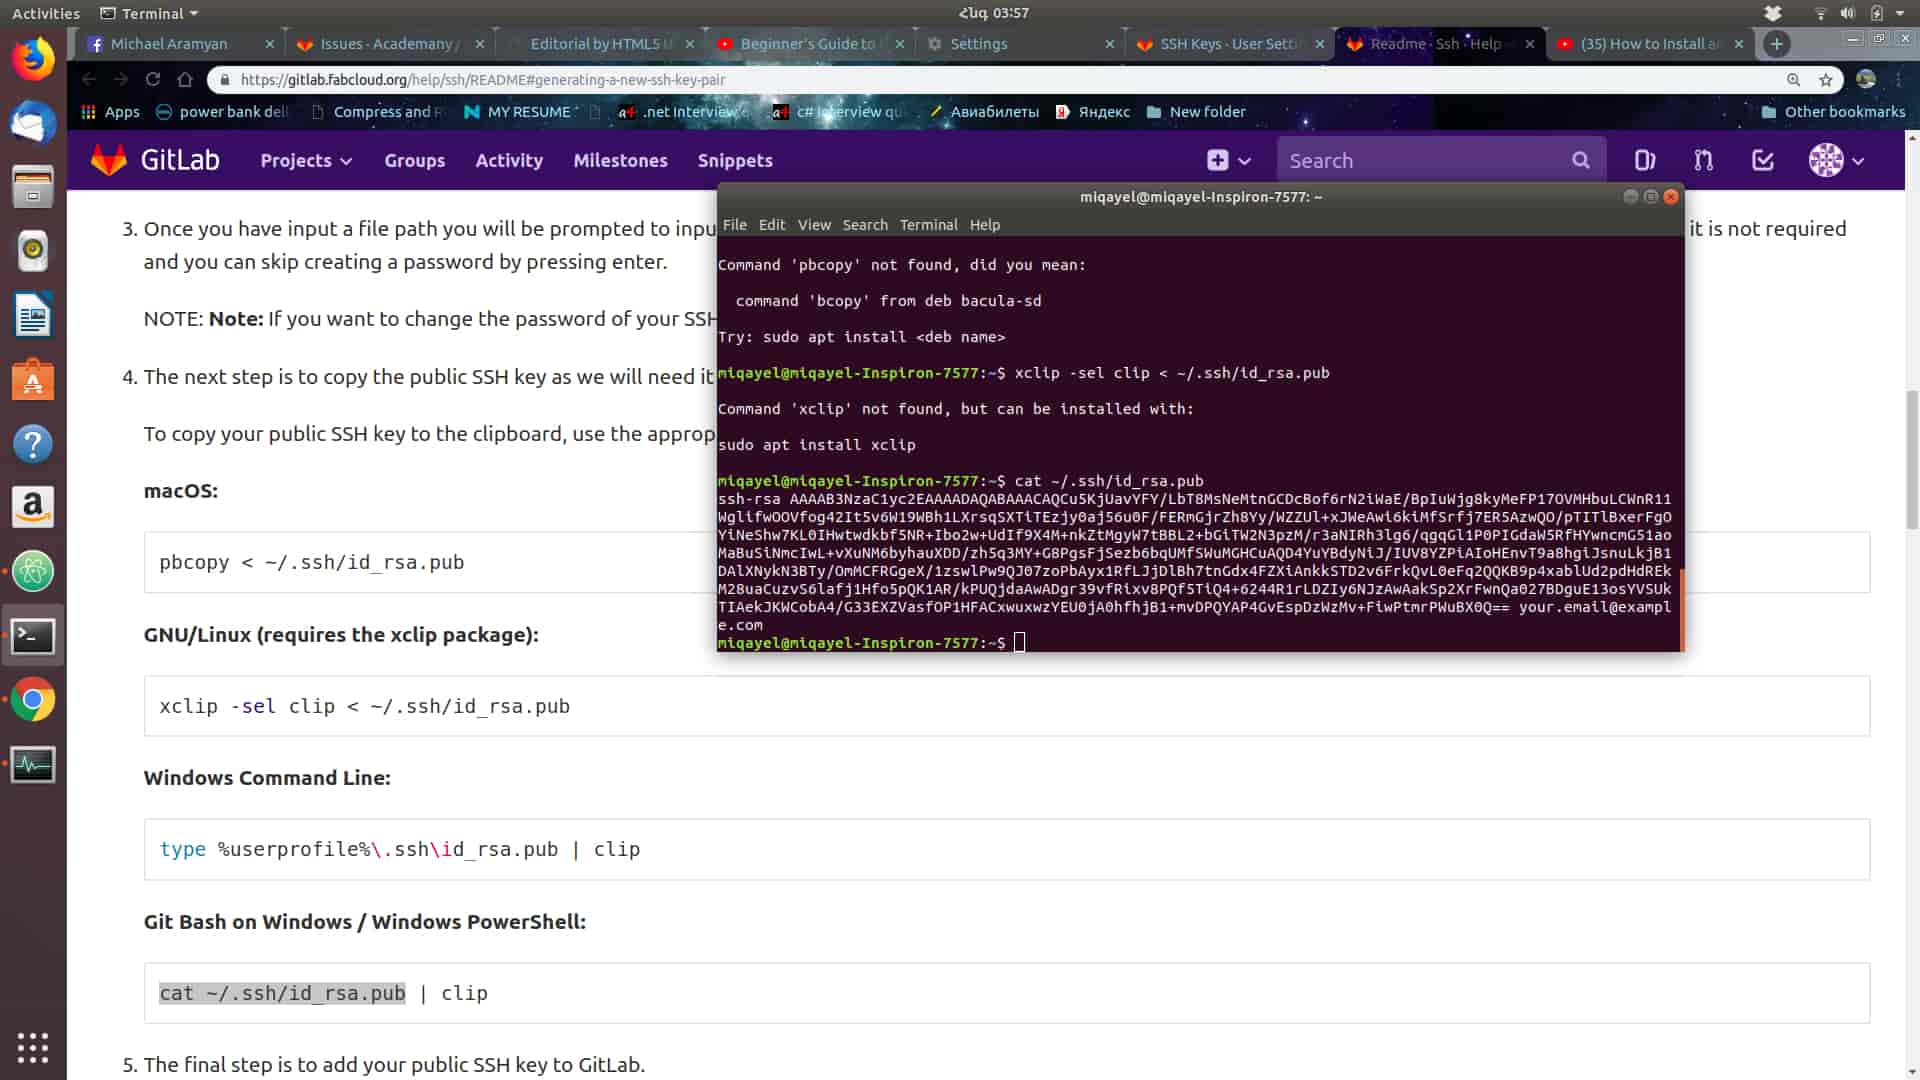Bookmark this page with star icon
This screenshot has height=1080, width=1920.
[1826, 80]
